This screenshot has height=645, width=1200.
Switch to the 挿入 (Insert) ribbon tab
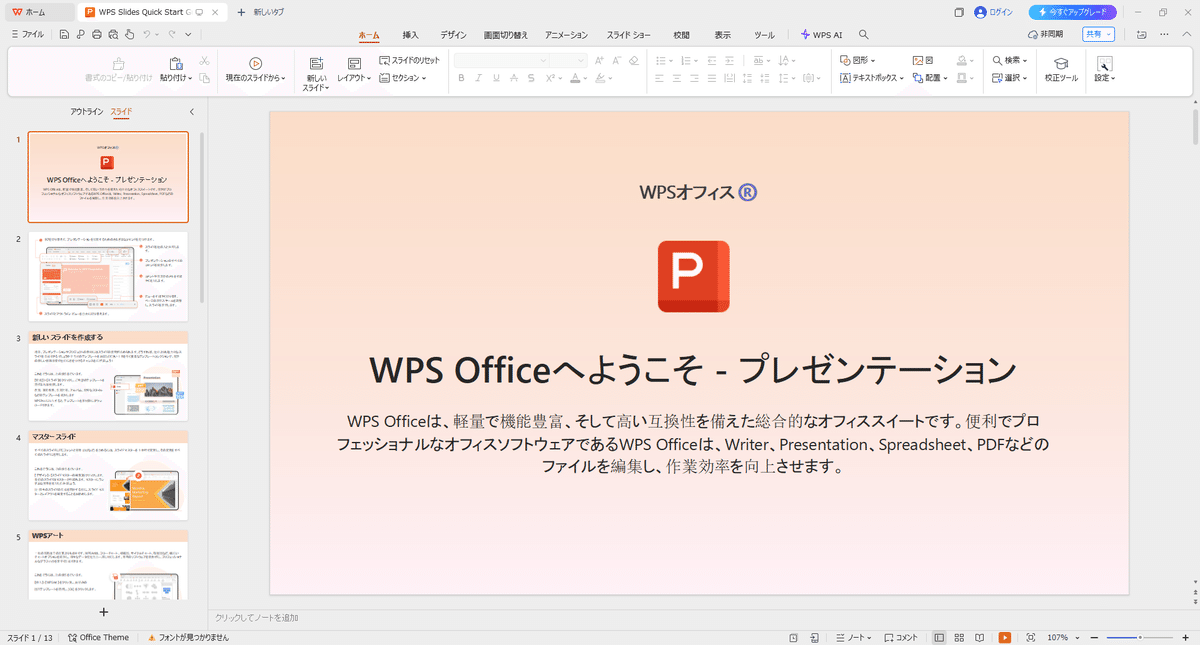[410, 33]
